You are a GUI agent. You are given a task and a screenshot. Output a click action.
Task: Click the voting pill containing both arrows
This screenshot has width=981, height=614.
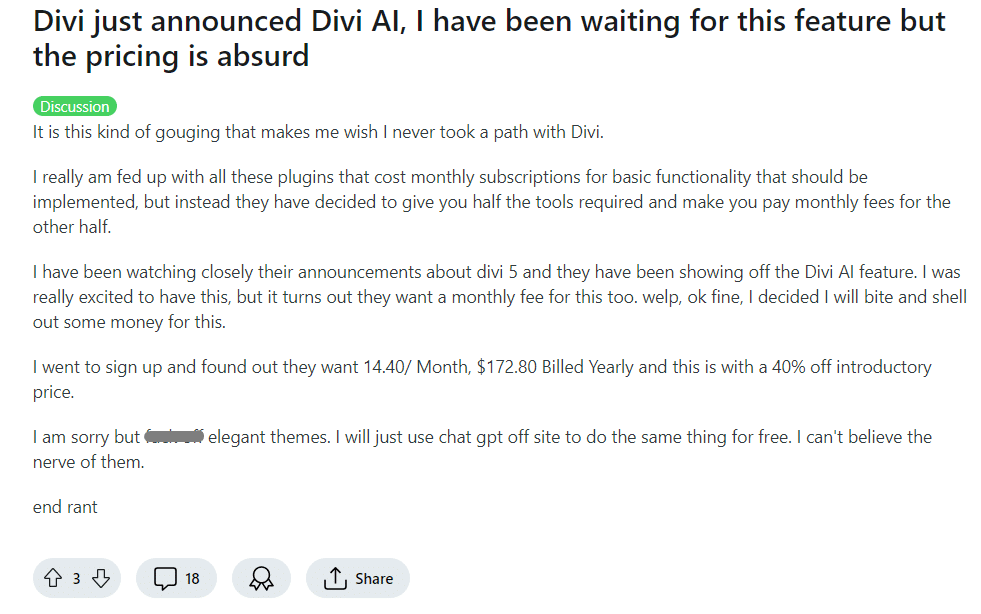(x=77, y=578)
